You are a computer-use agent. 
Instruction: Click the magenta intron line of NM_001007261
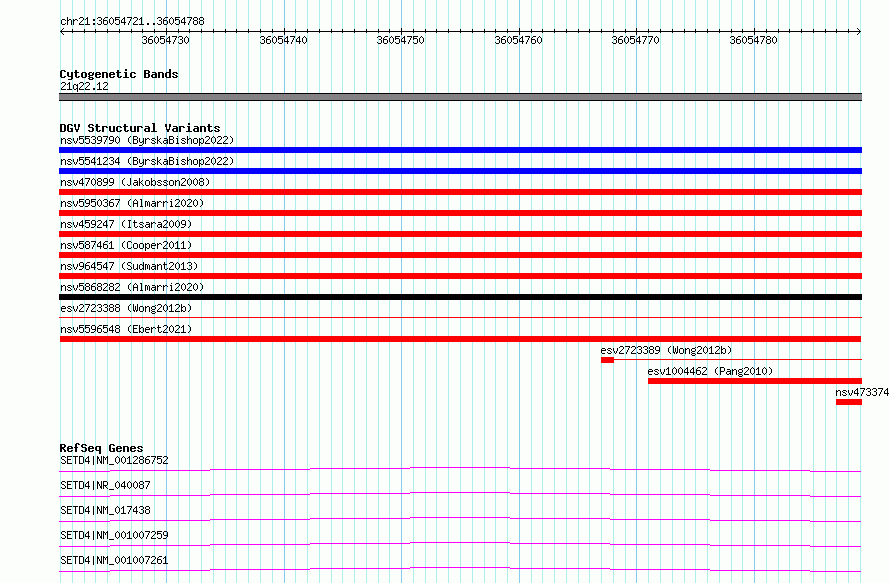click(460, 569)
